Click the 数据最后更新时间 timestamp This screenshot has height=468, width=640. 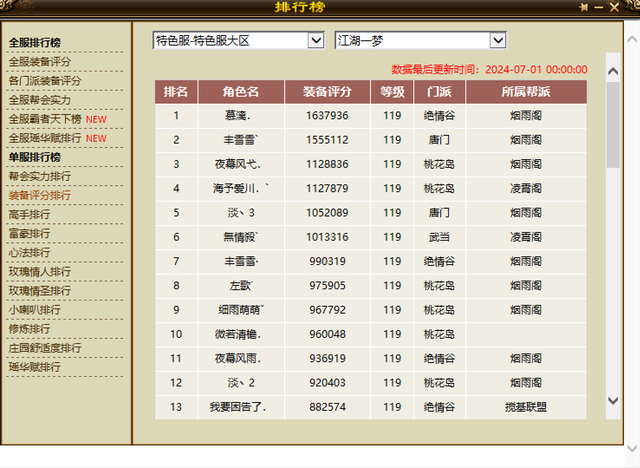[489, 69]
